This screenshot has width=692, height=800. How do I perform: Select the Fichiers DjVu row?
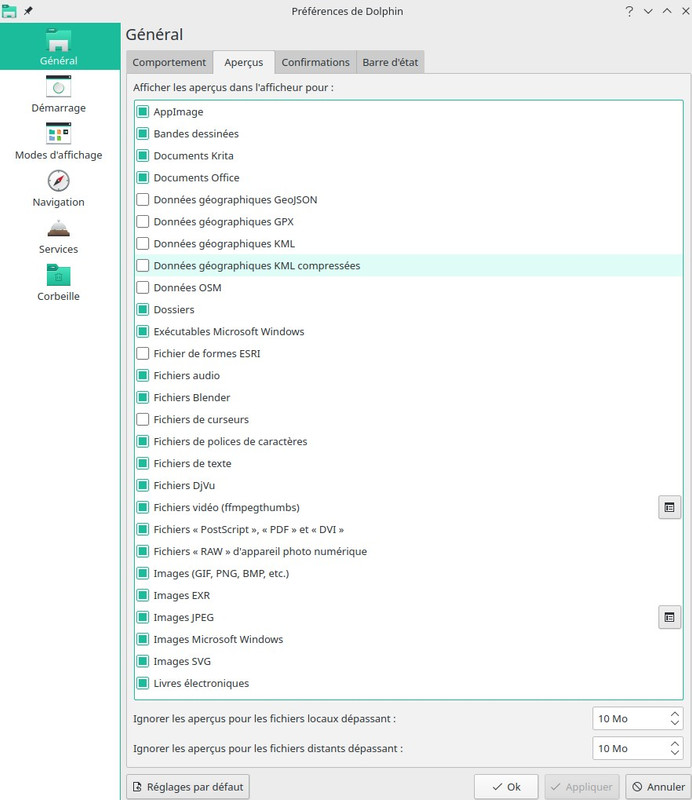tap(409, 485)
